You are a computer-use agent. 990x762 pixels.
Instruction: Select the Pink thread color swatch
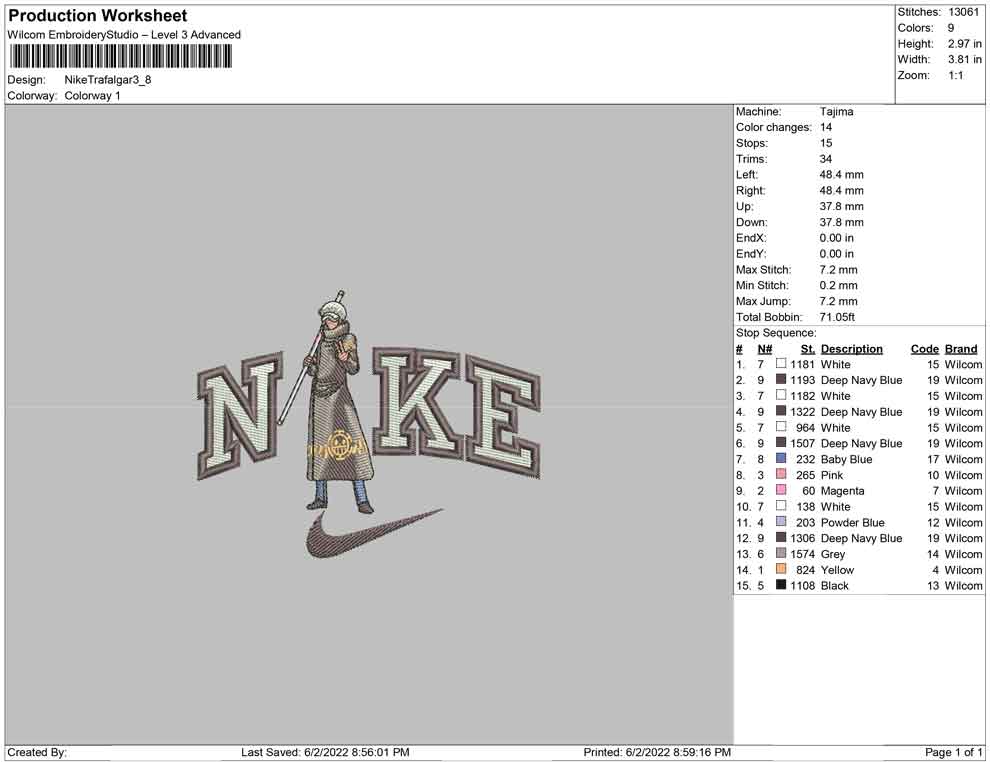click(x=781, y=475)
